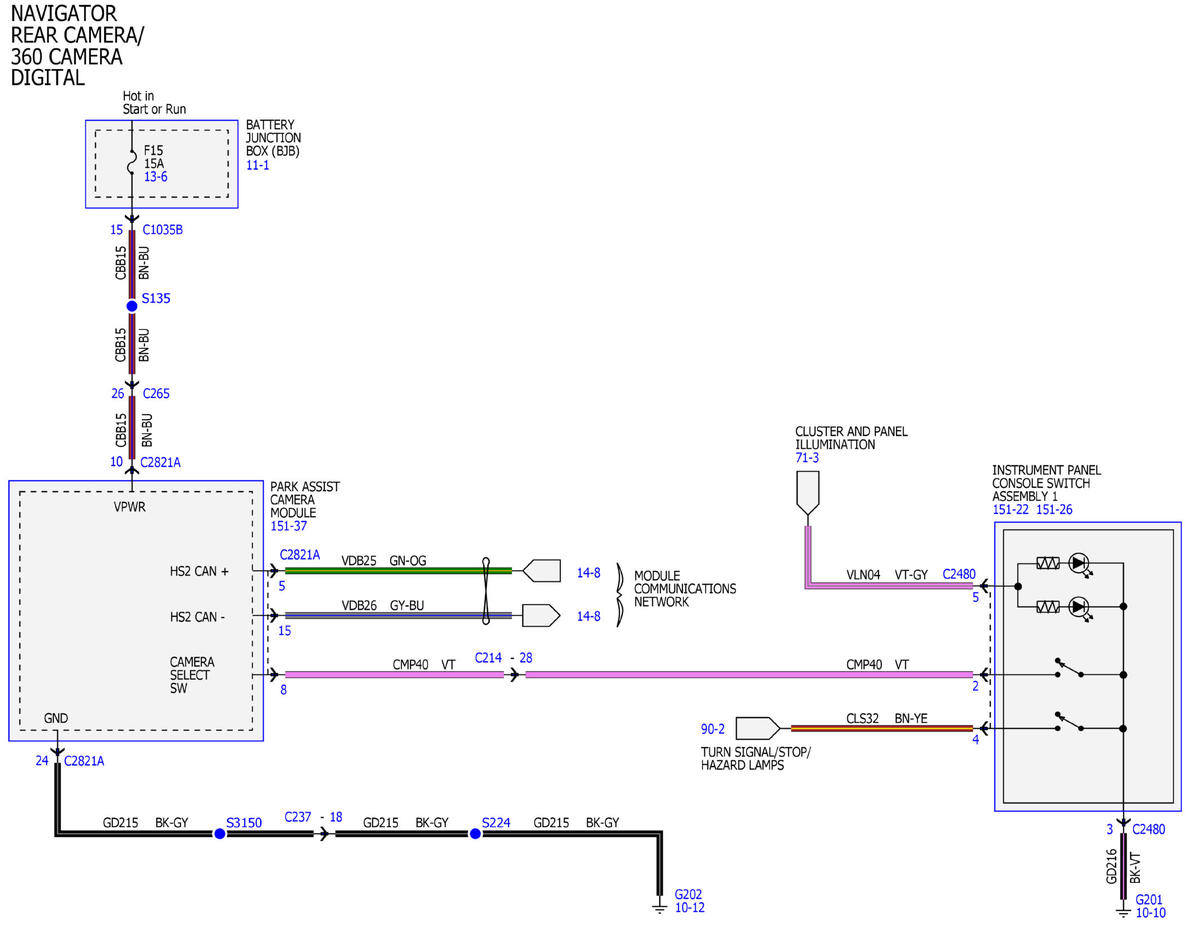Follow the 10-10 ground page link
Viewport: 1200px width, 927px height.
1151,913
